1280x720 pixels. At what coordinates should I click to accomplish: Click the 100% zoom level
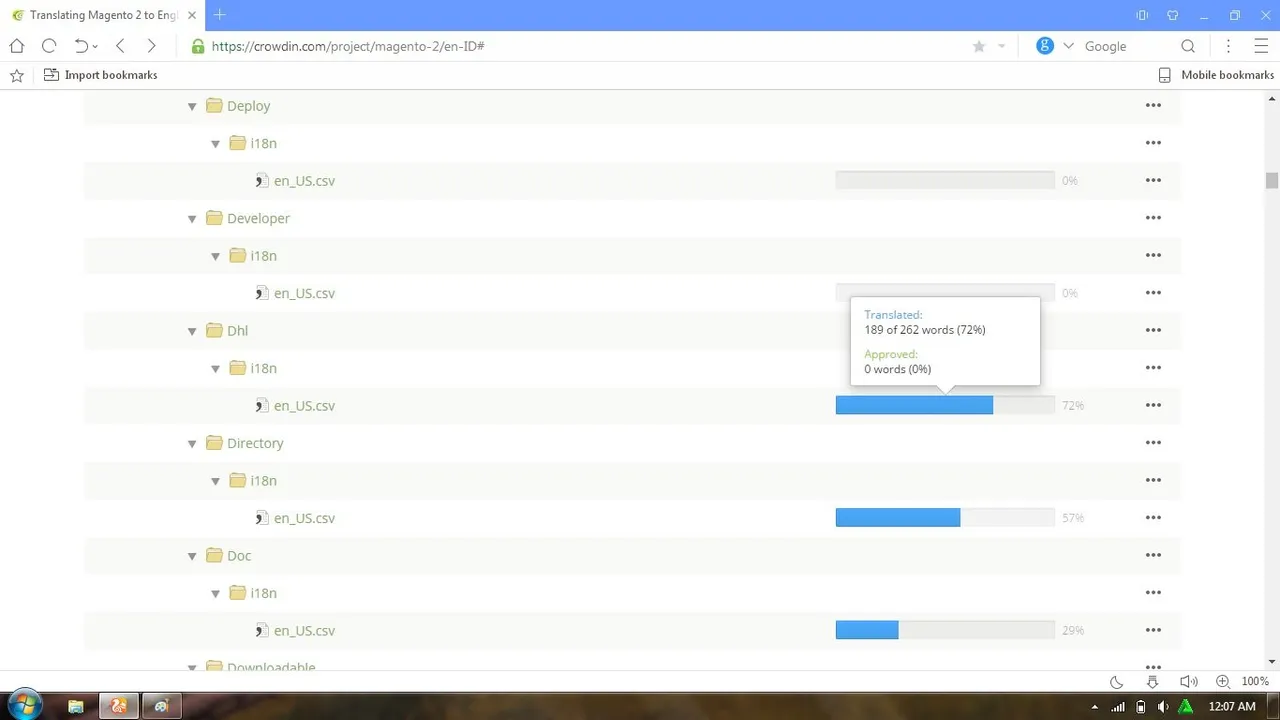pos(1255,682)
